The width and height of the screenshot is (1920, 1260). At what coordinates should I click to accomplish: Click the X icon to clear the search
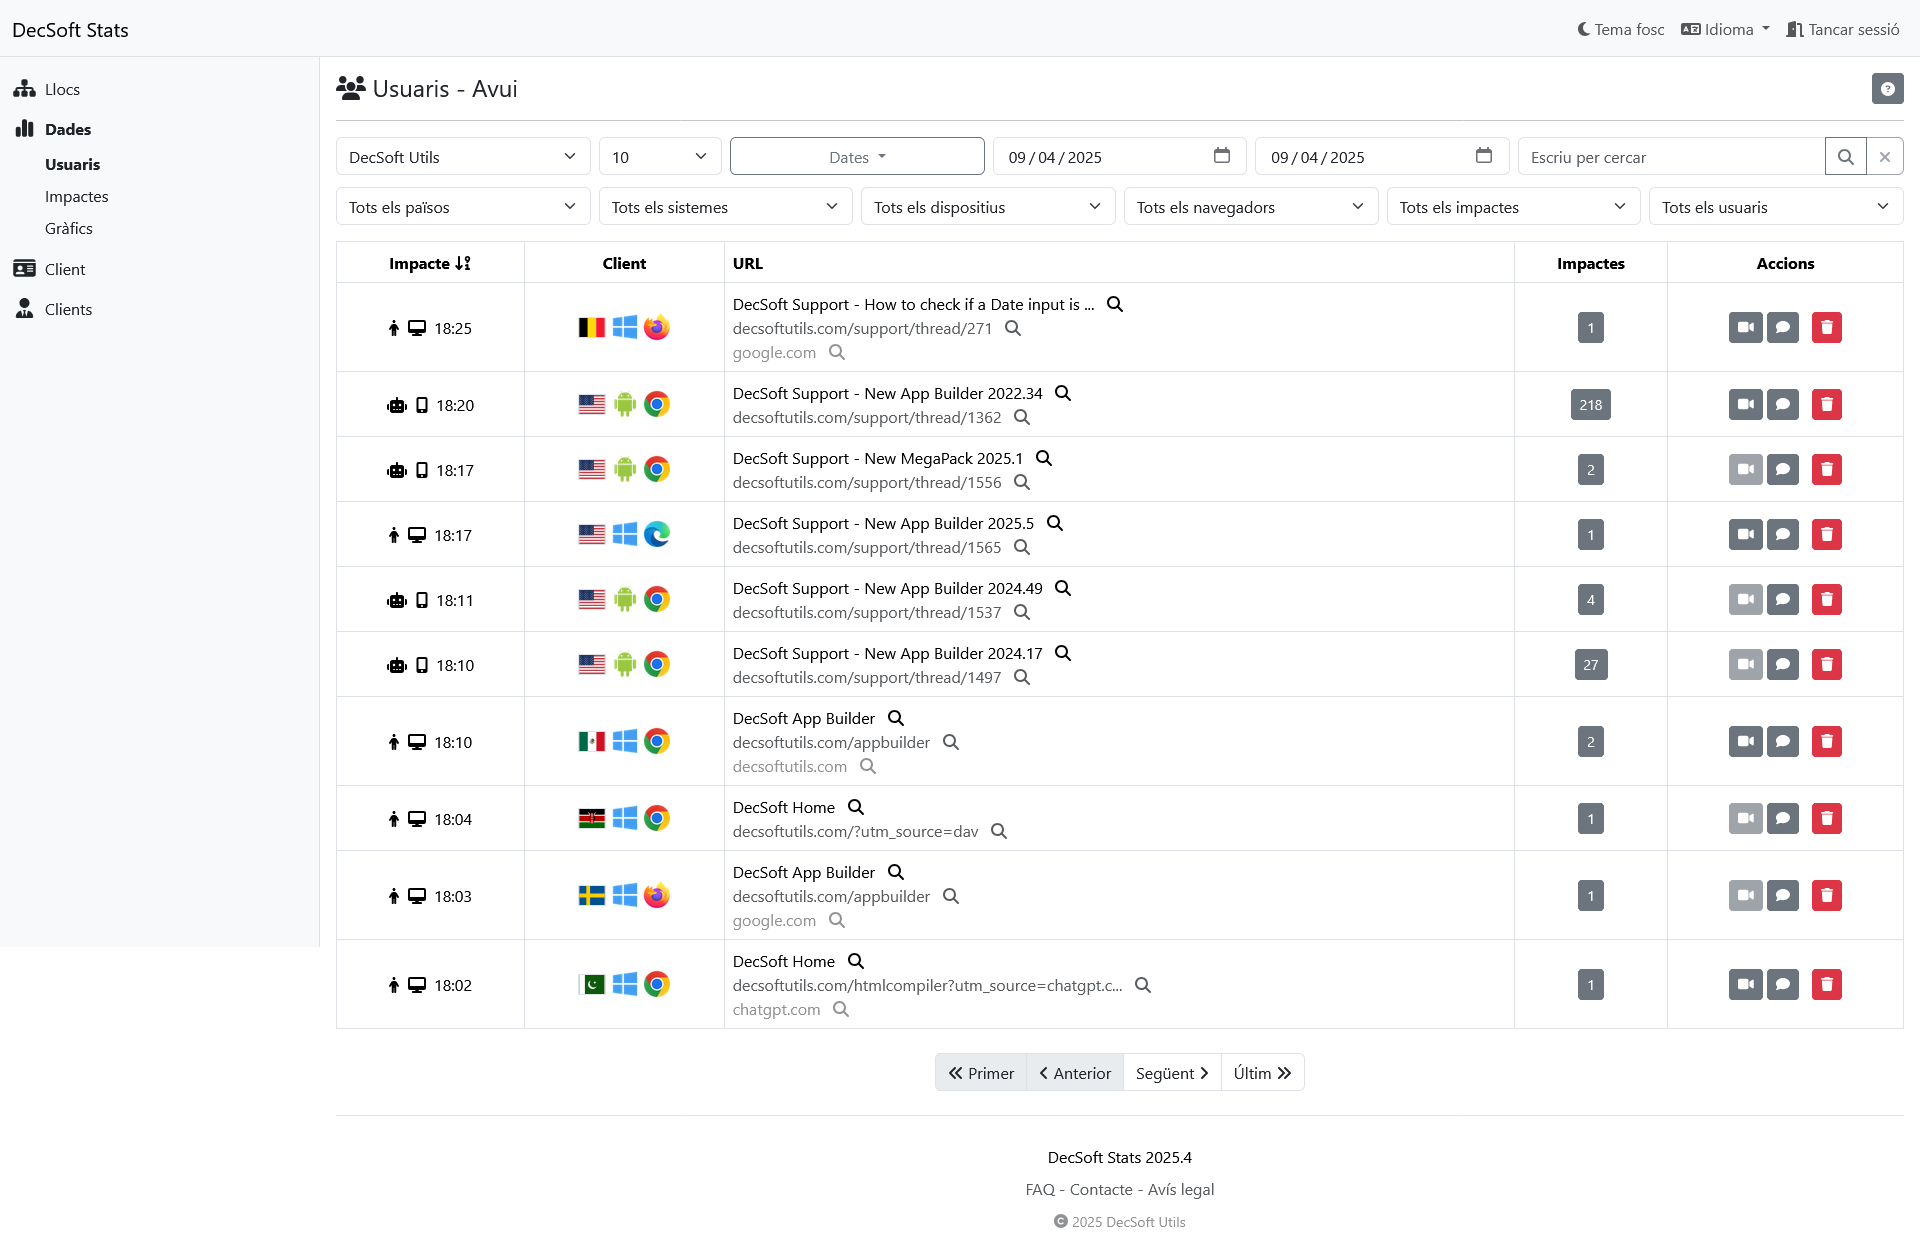coord(1885,156)
